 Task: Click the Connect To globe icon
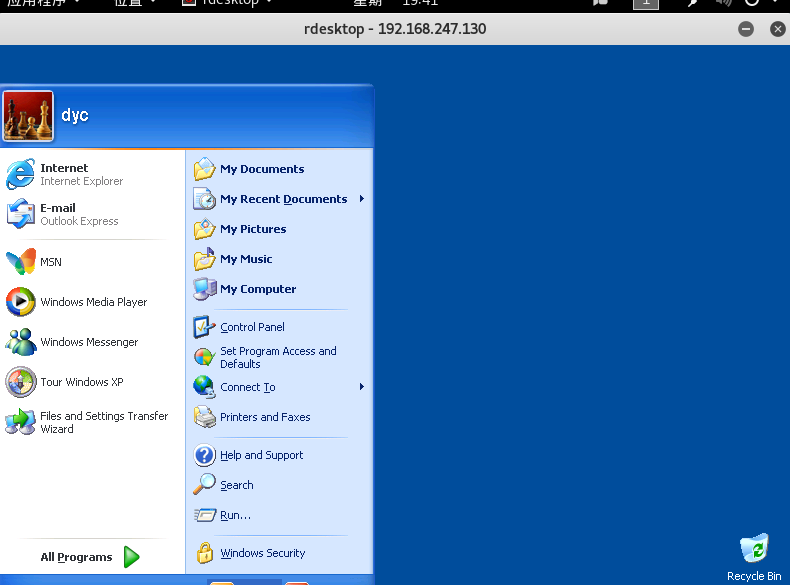(x=205, y=387)
